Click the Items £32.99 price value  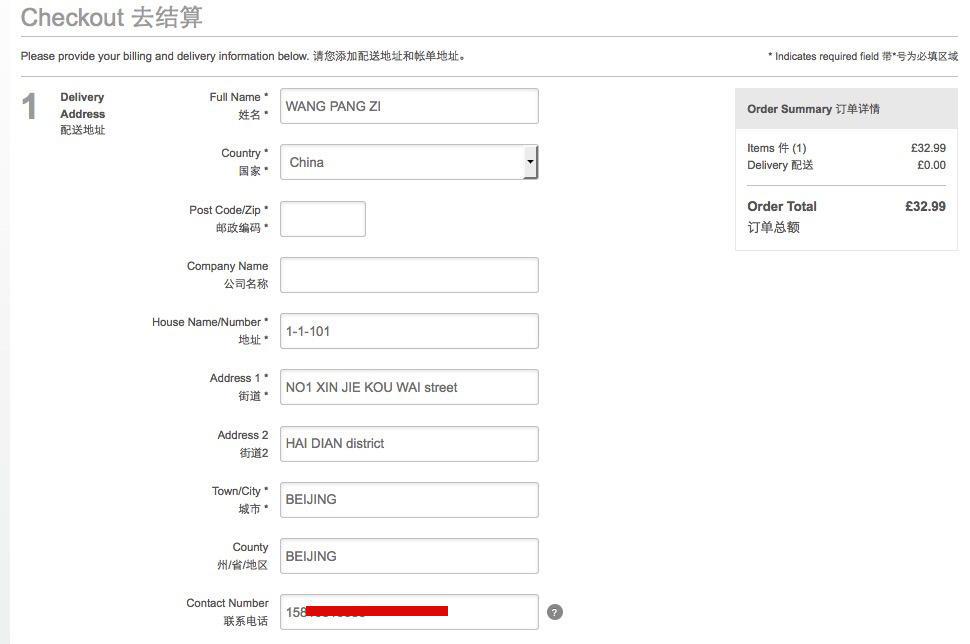(x=928, y=148)
